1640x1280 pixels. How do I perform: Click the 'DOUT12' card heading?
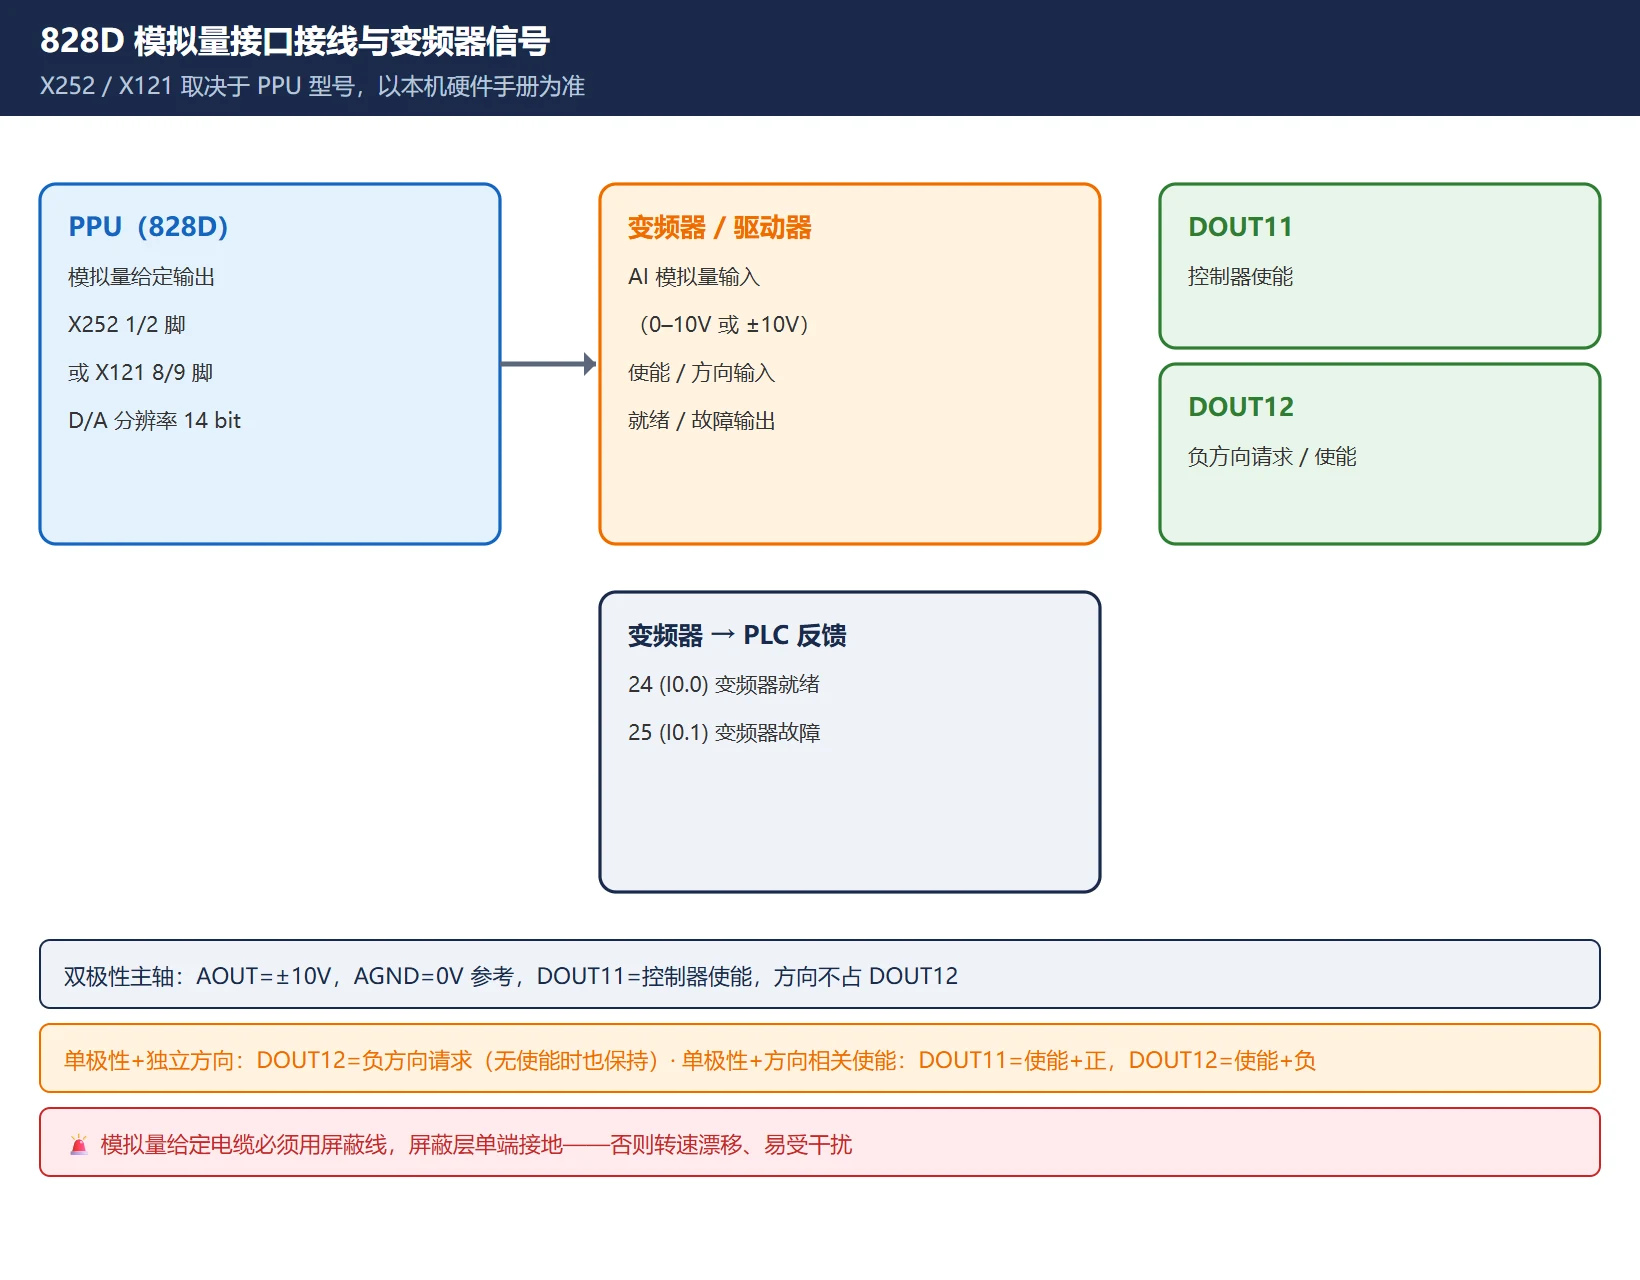tap(1241, 407)
